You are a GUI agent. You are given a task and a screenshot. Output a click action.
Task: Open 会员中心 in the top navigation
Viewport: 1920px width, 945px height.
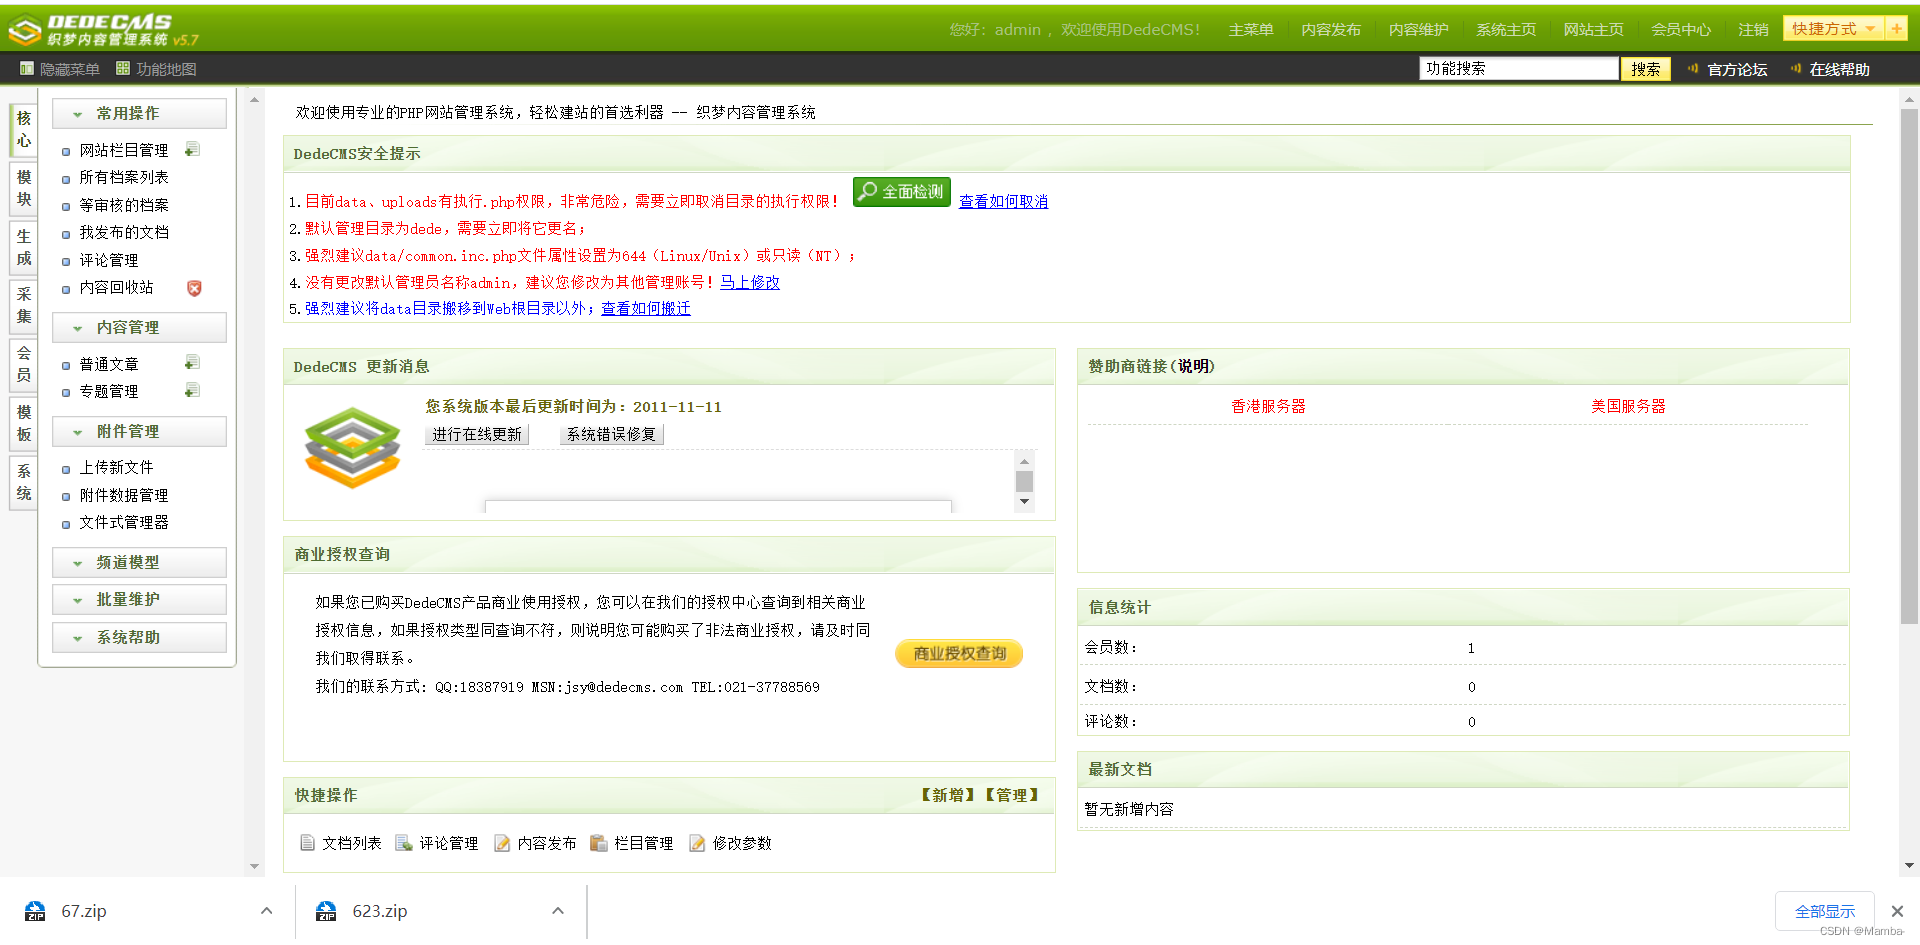1681,30
